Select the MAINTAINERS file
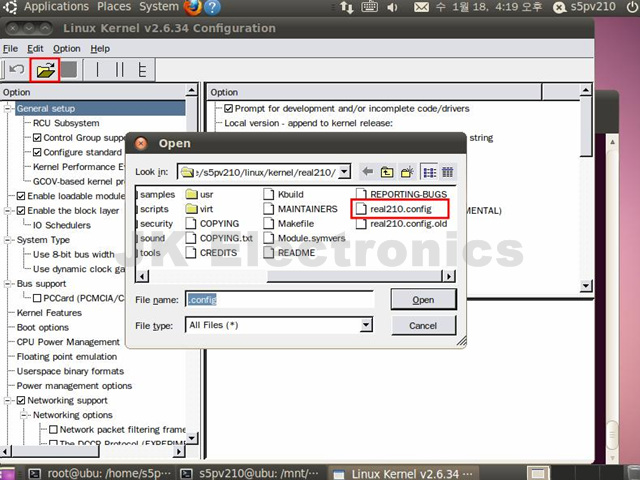The width and height of the screenshot is (640, 480). point(300,209)
